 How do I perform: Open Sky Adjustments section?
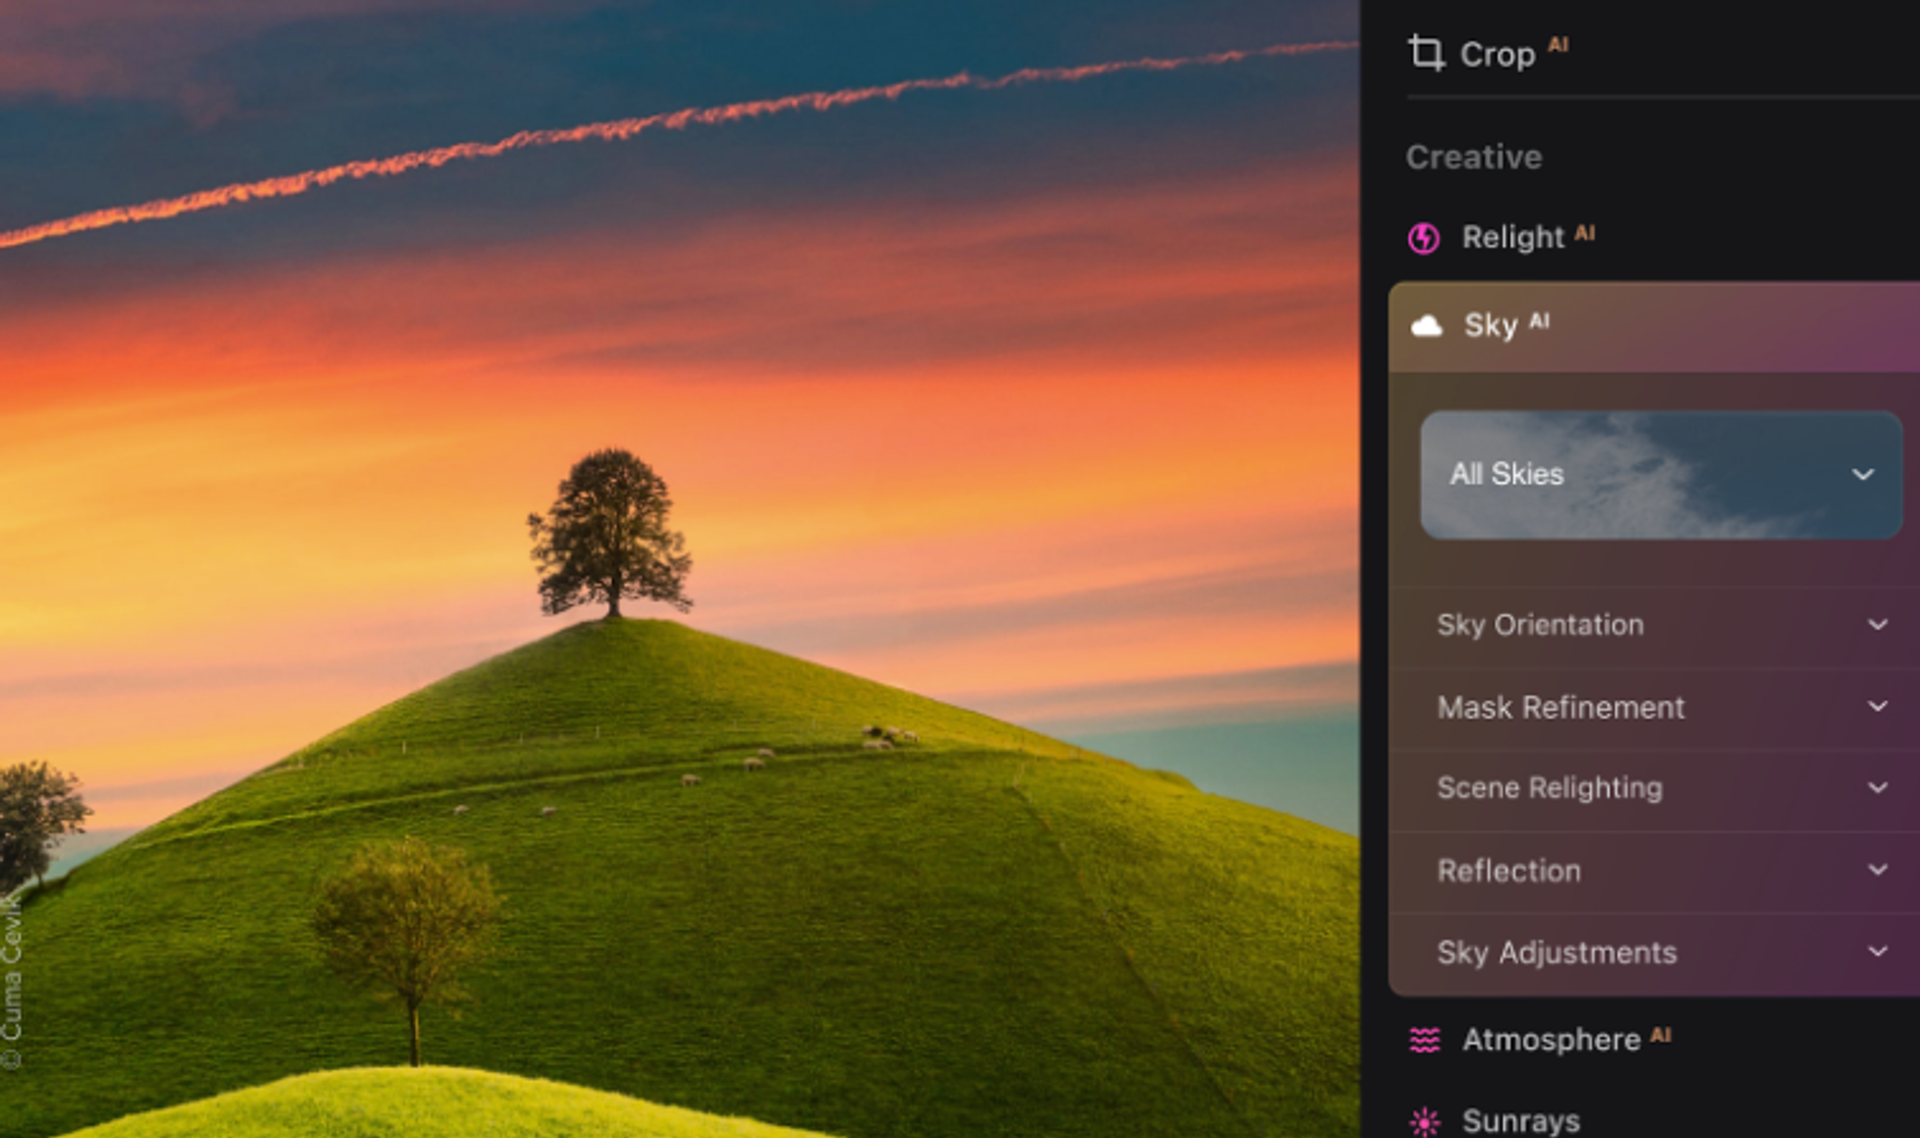[1556, 952]
